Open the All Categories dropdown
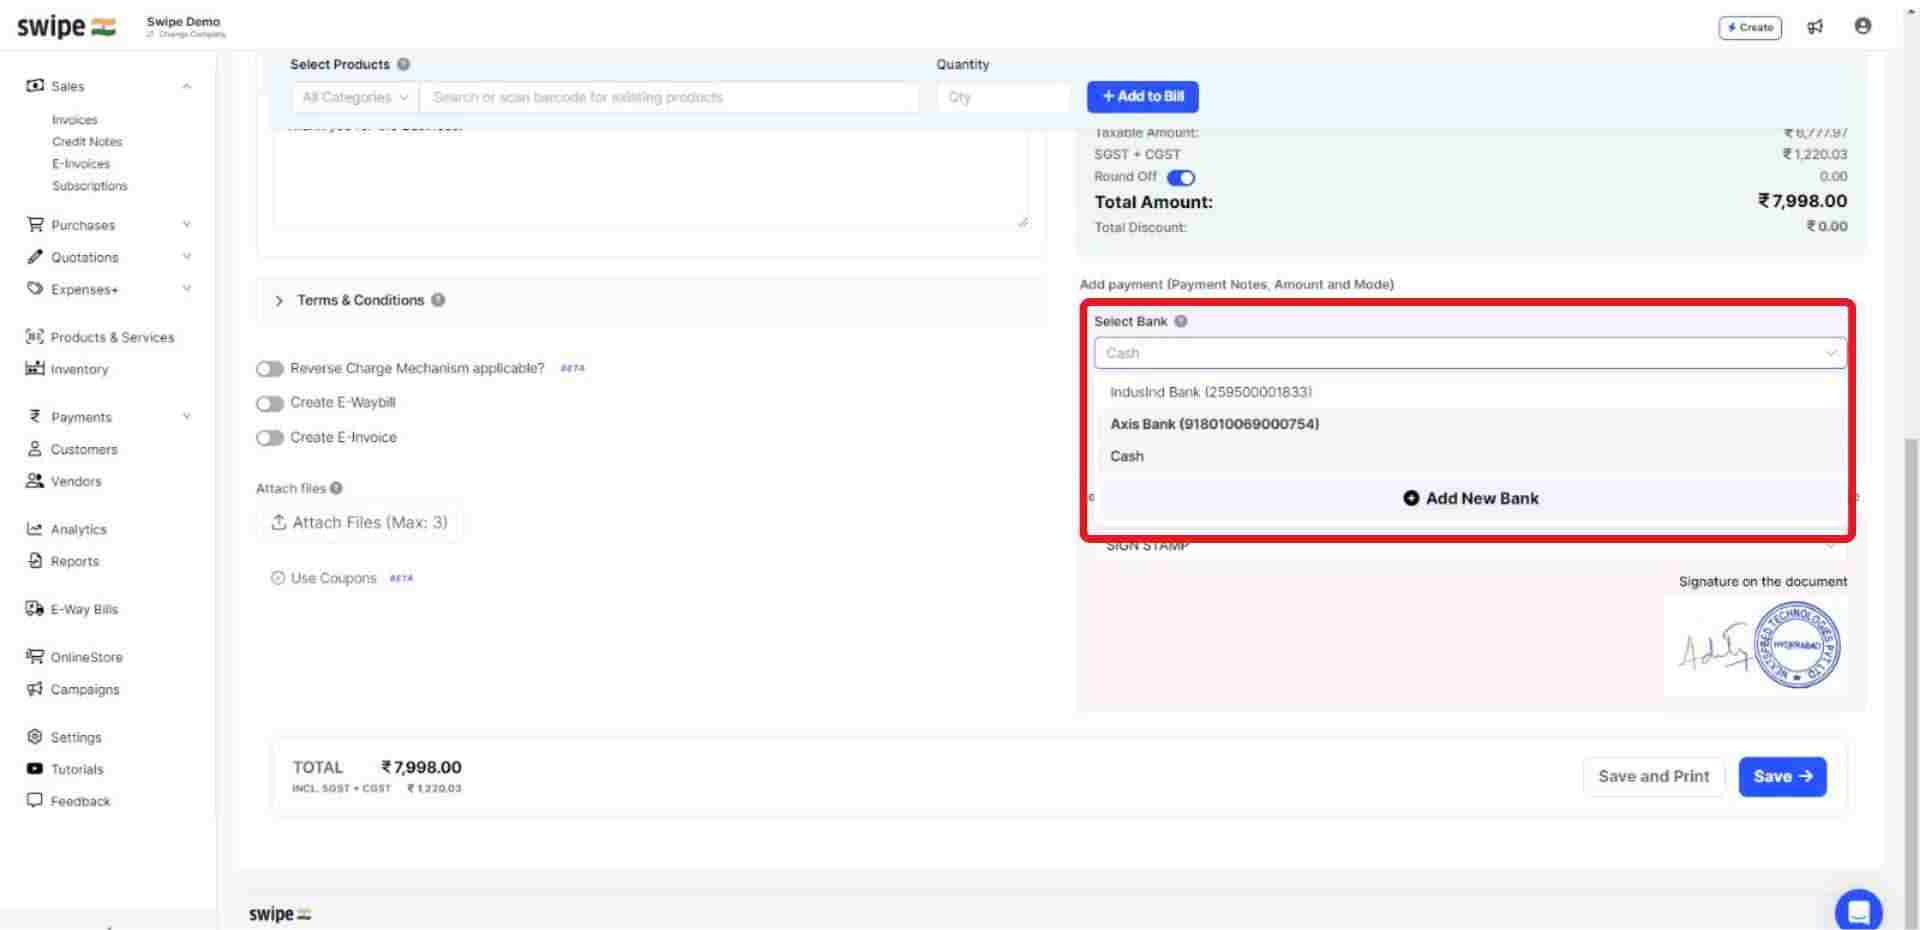The height and width of the screenshot is (930, 1920). point(355,97)
